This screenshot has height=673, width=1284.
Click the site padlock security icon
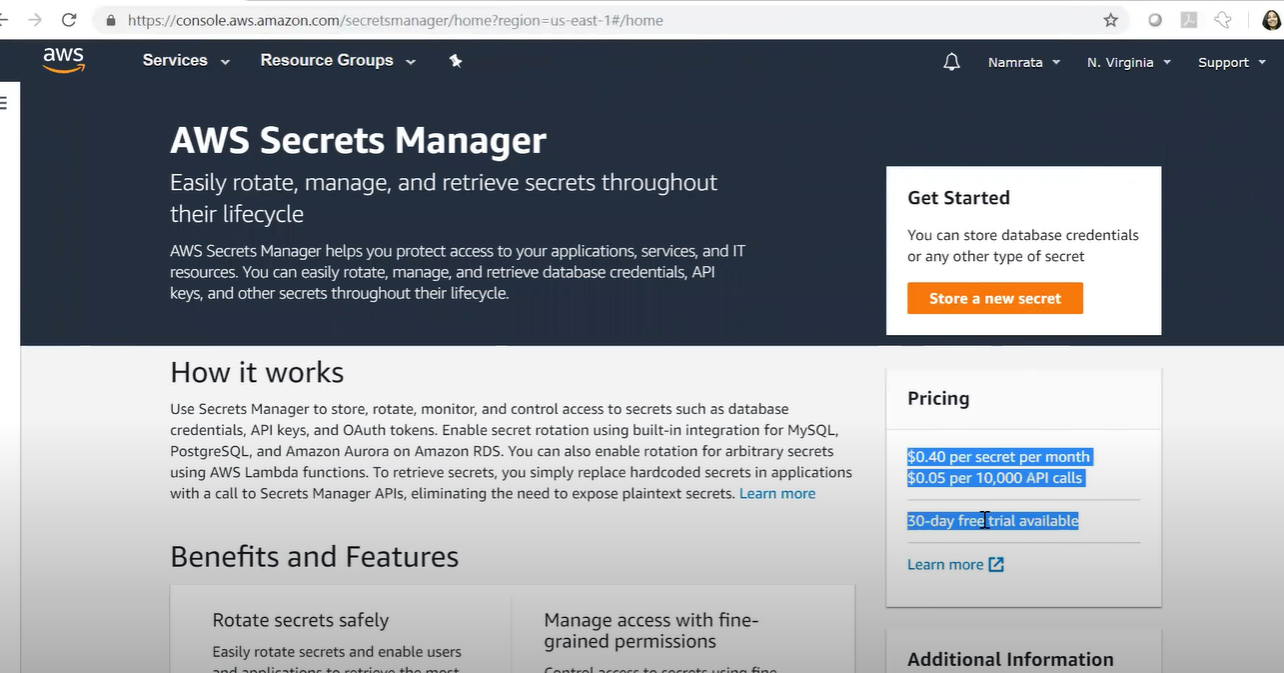click(110, 20)
